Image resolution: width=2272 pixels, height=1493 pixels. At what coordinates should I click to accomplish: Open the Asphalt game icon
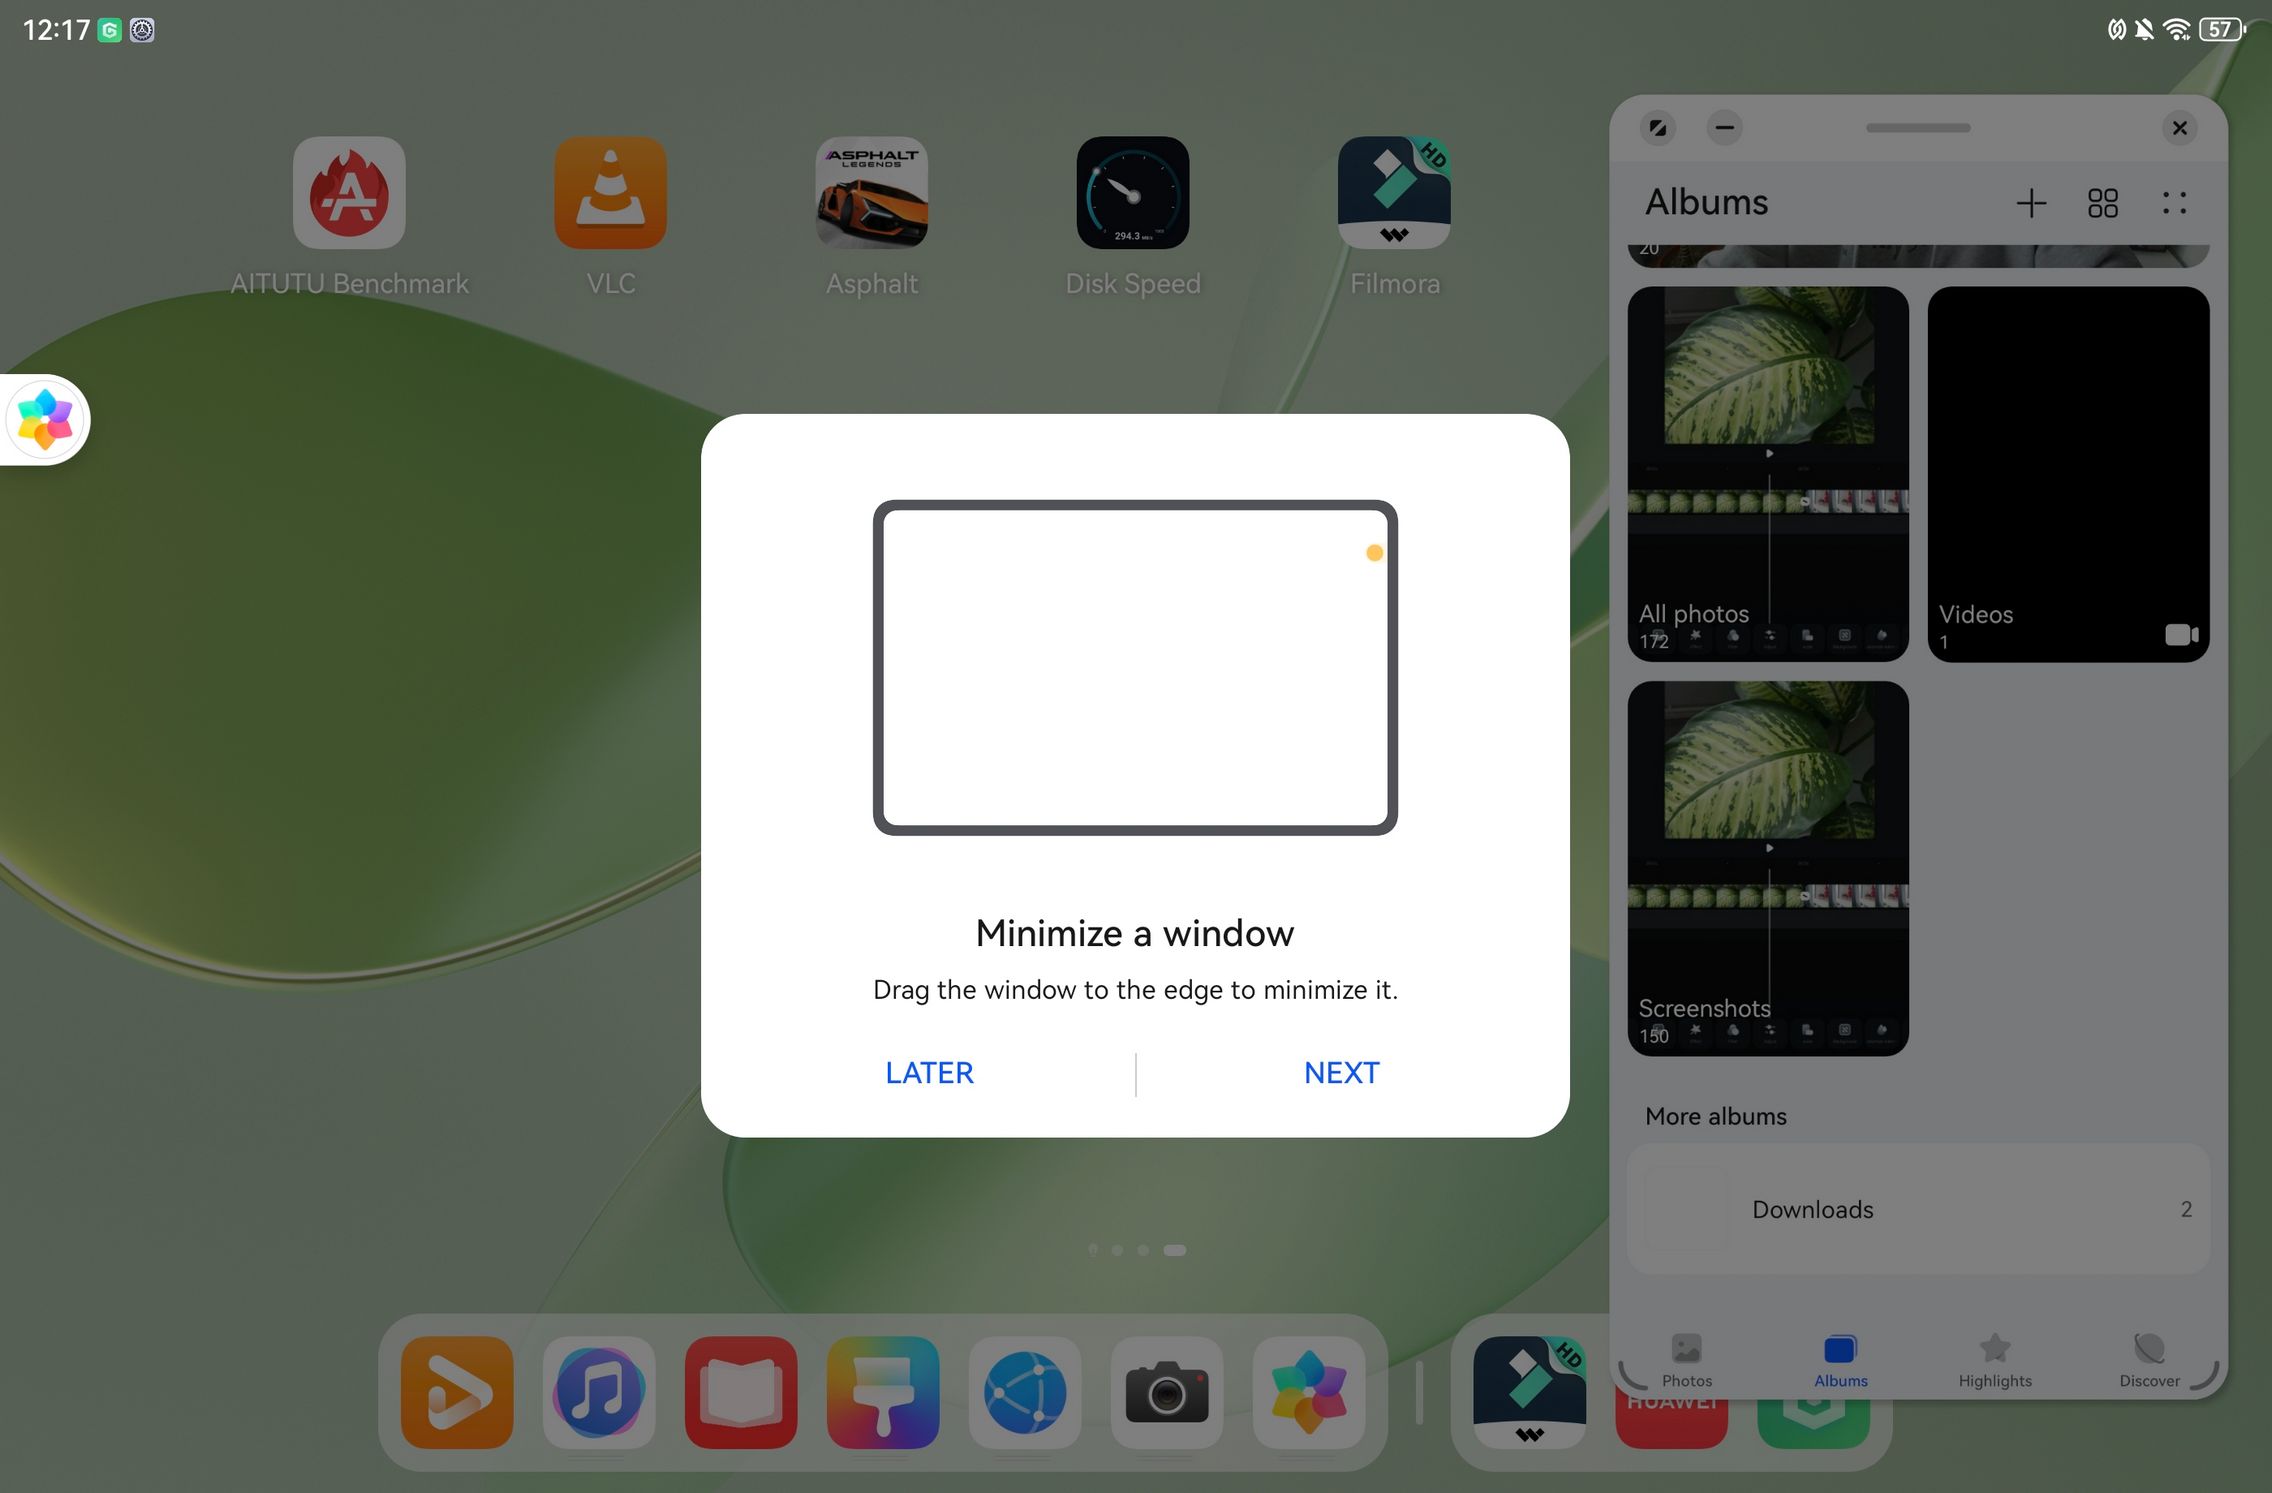872,193
